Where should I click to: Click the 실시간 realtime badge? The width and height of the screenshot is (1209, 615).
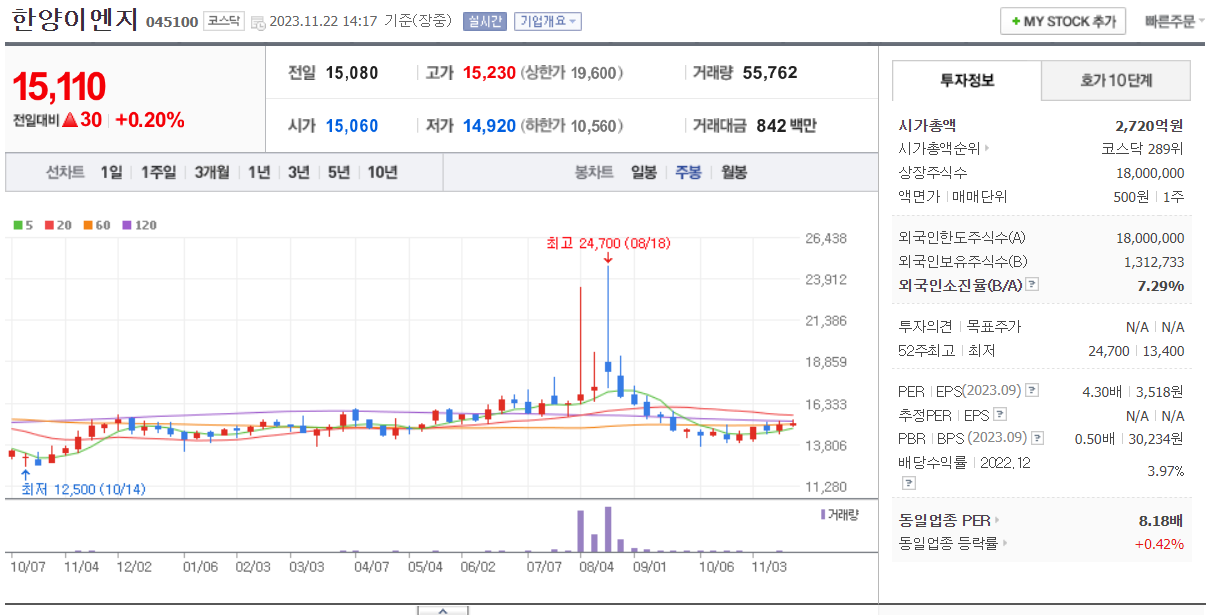click(x=485, y=21)
